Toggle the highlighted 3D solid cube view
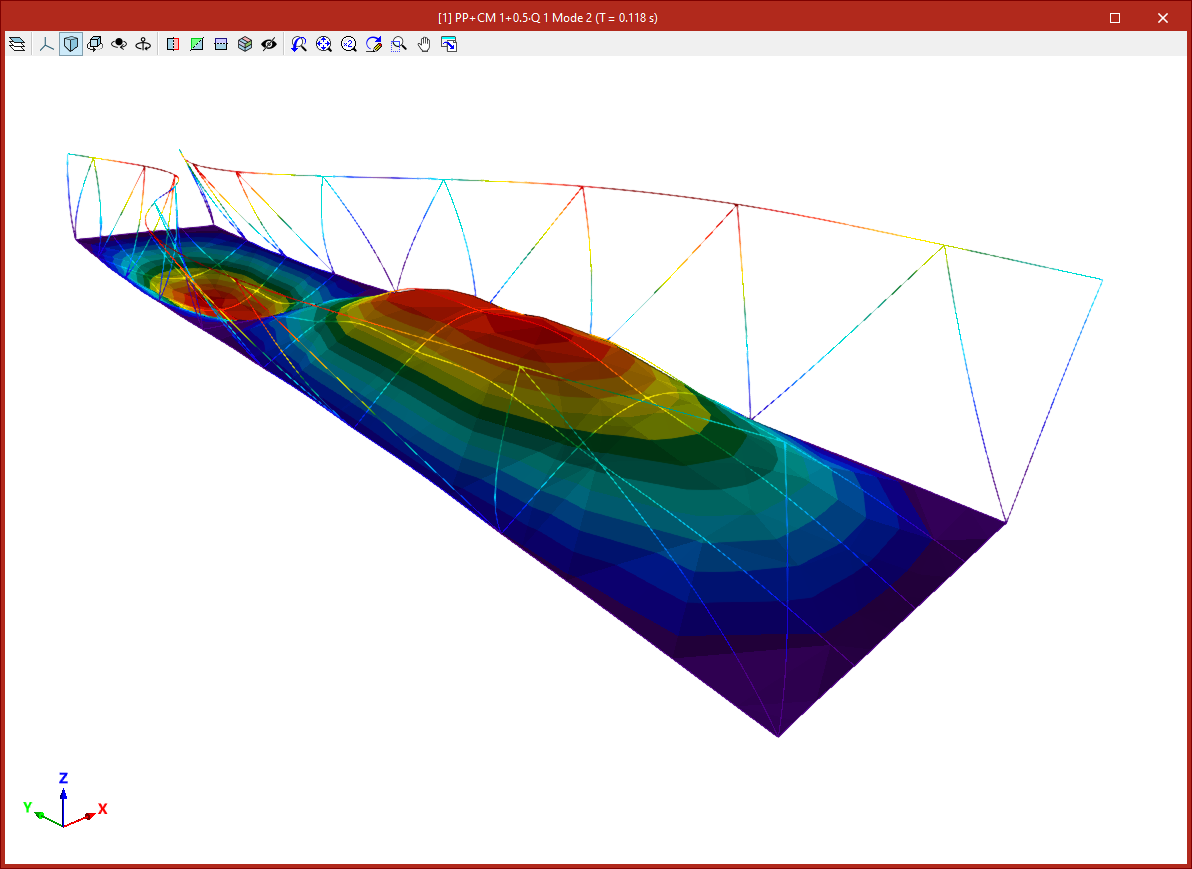Image resolution: width=1192 pixels, height=869 pixels. pyautogui.click(x=71, y=44)
